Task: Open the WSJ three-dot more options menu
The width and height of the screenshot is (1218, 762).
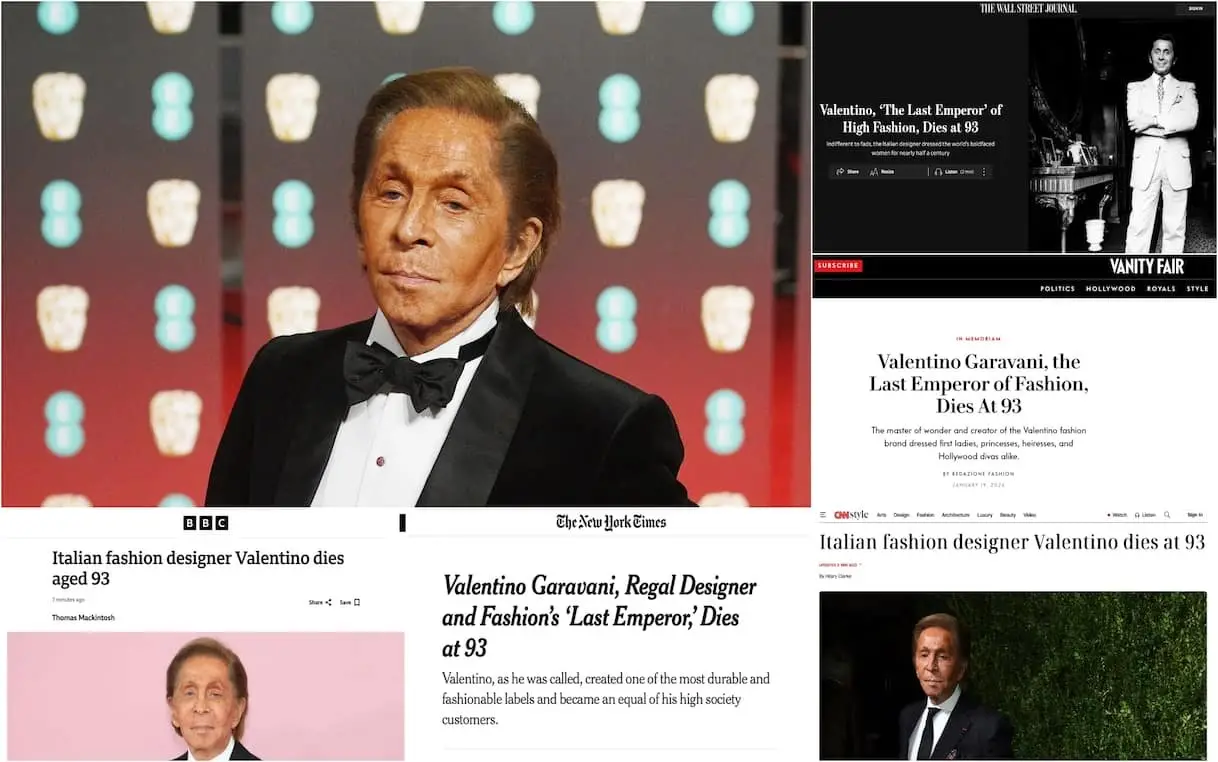Action: (x=984, y=172)
